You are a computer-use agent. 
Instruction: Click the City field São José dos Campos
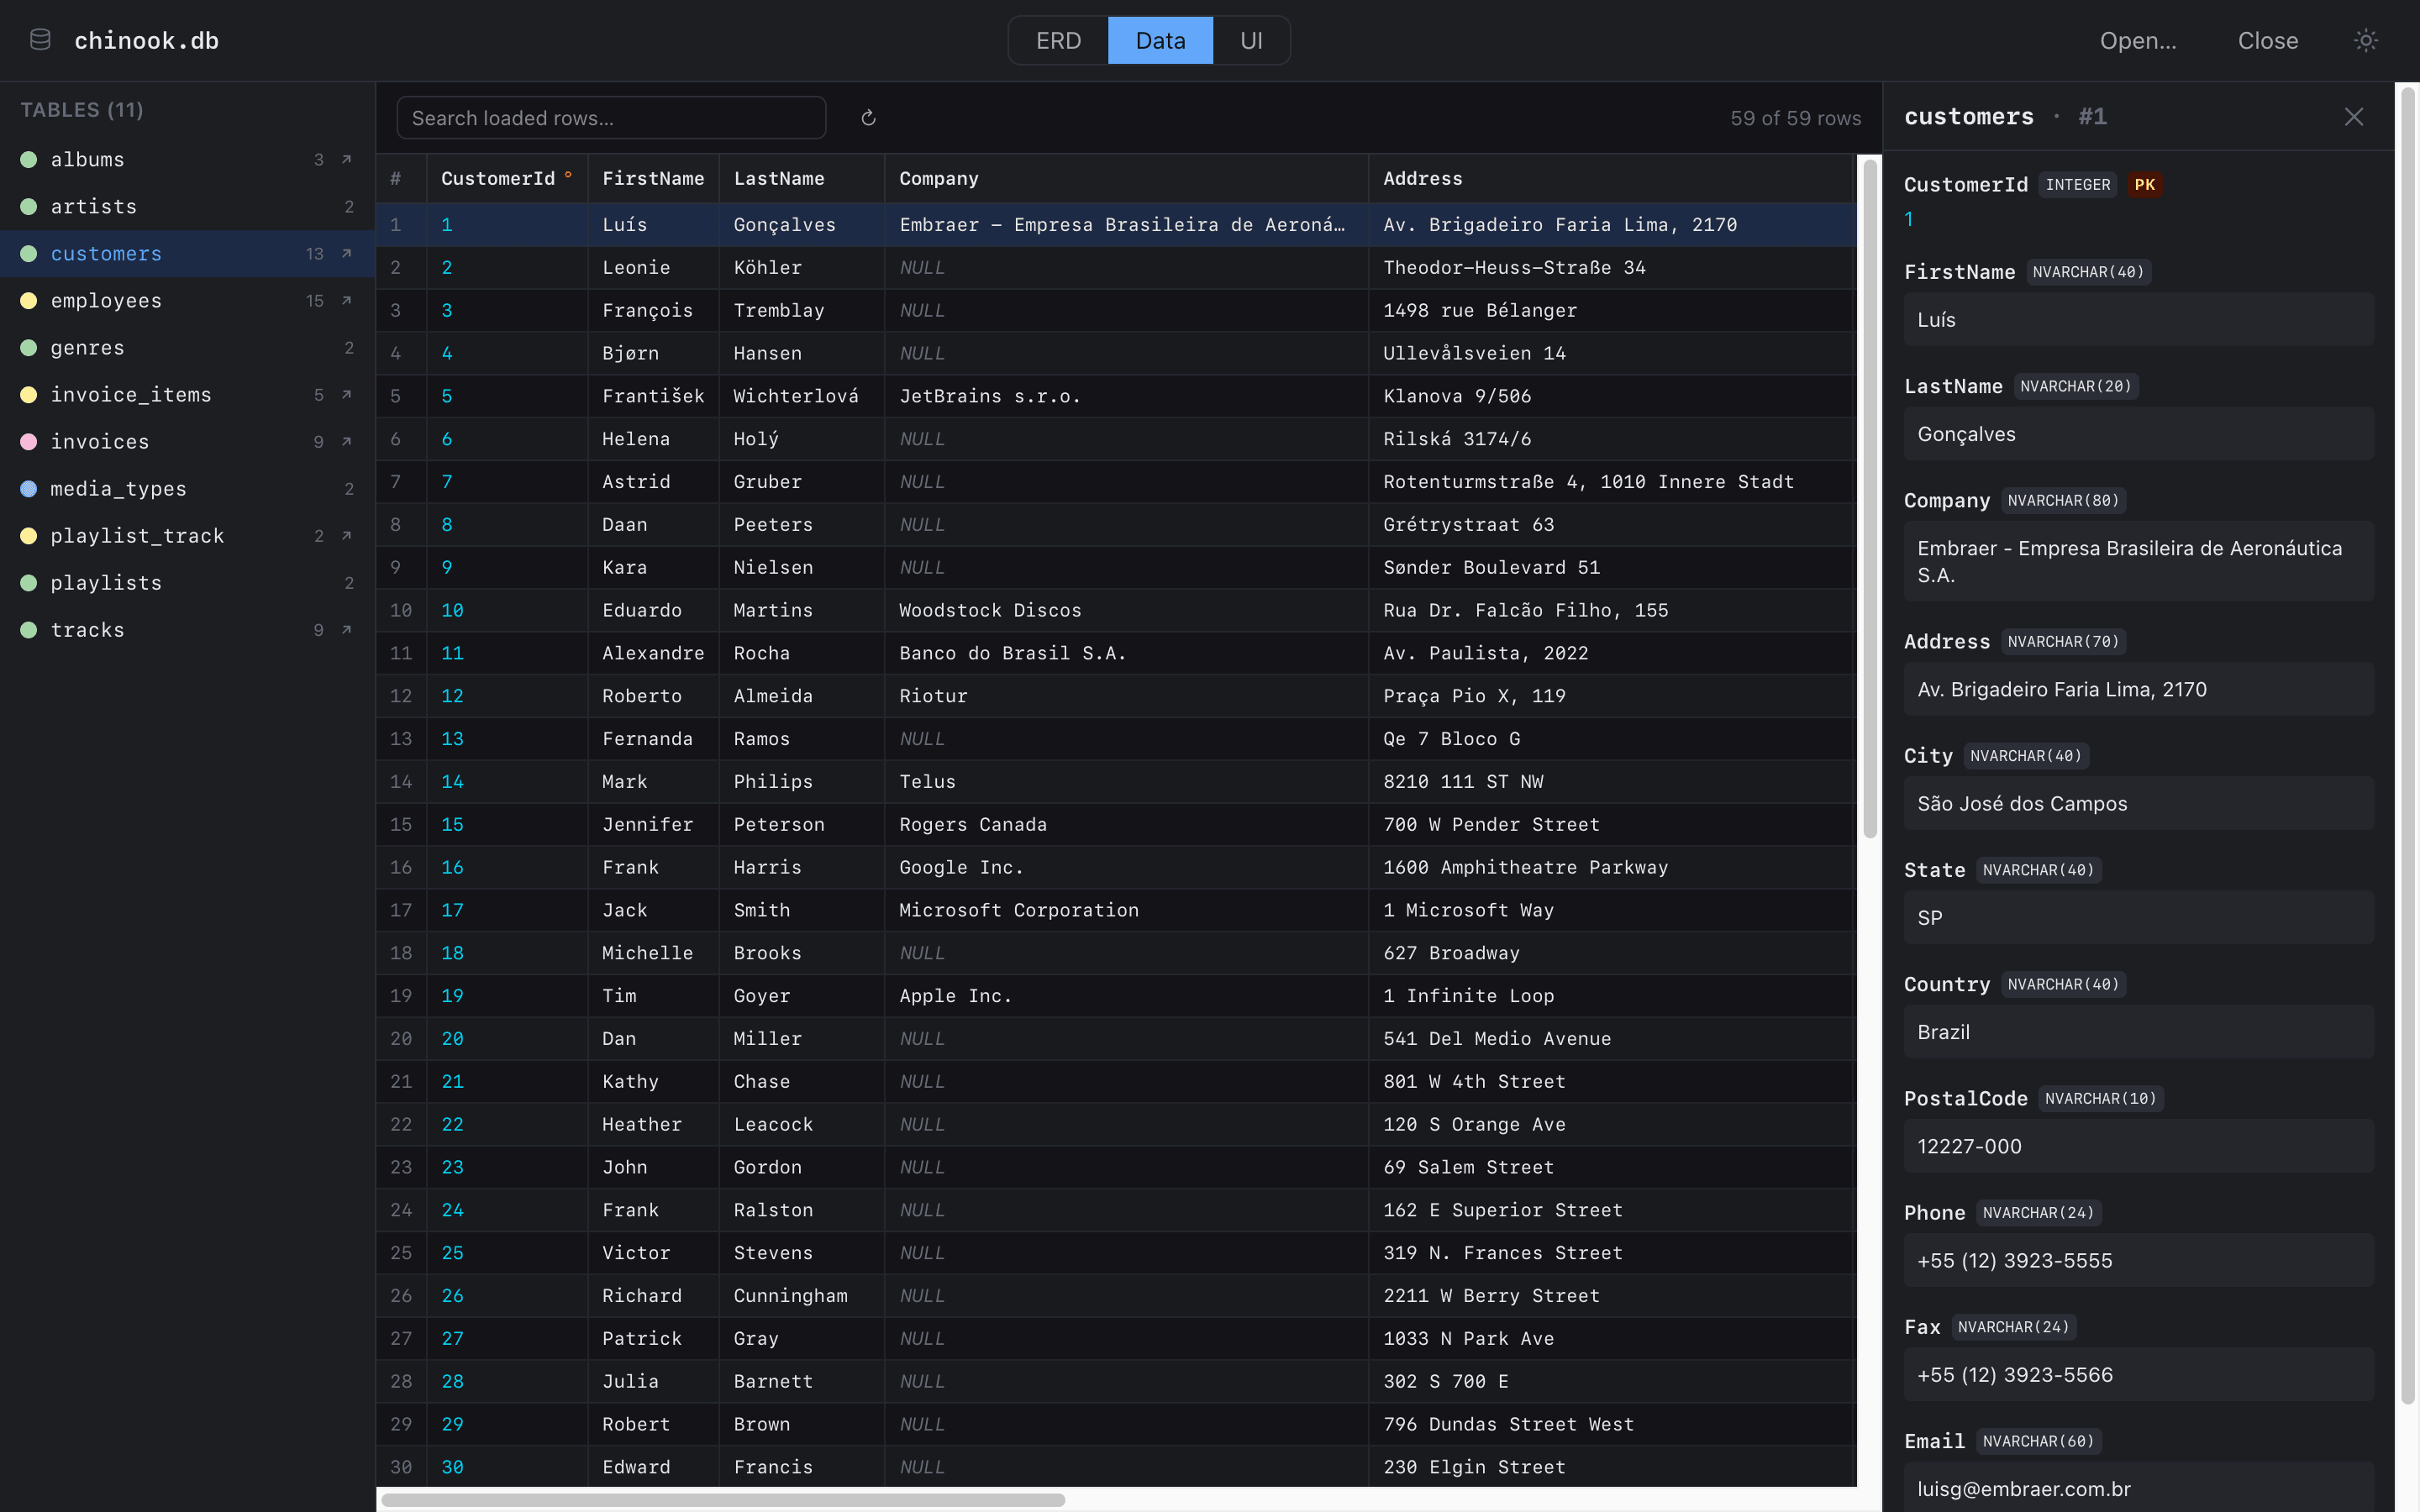tap(2138, 803)
